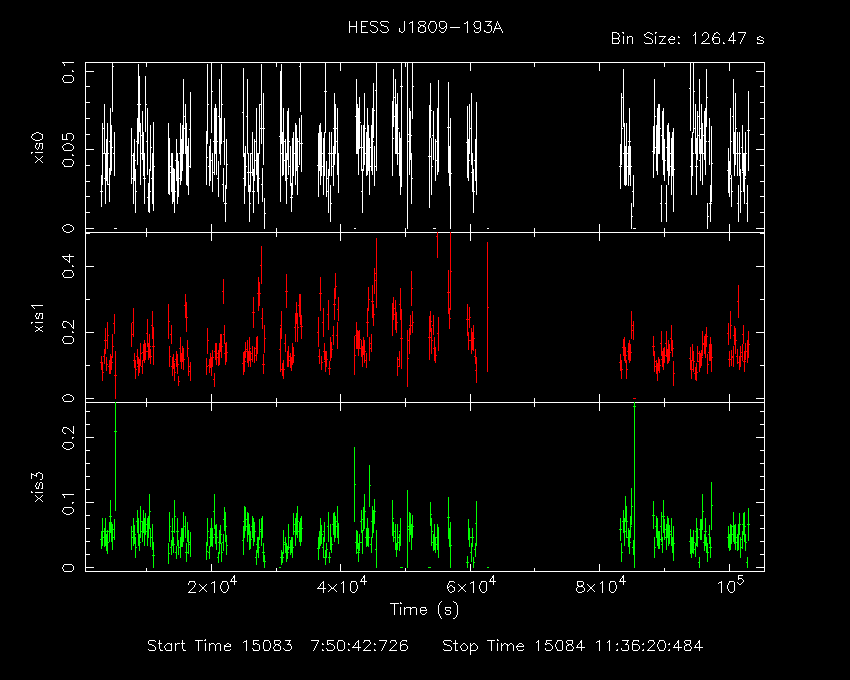Click the 0.4 tick label on xis1 axis
This screenshot has width=850, height=680.
(69, 267)
